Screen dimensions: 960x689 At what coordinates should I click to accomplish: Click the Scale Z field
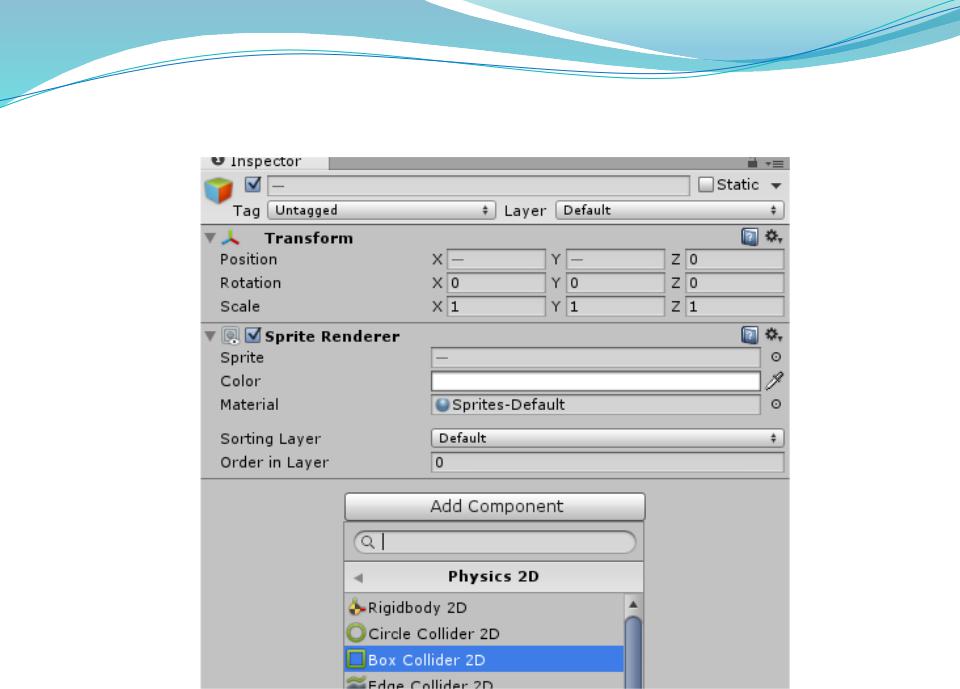pos(735,306)
